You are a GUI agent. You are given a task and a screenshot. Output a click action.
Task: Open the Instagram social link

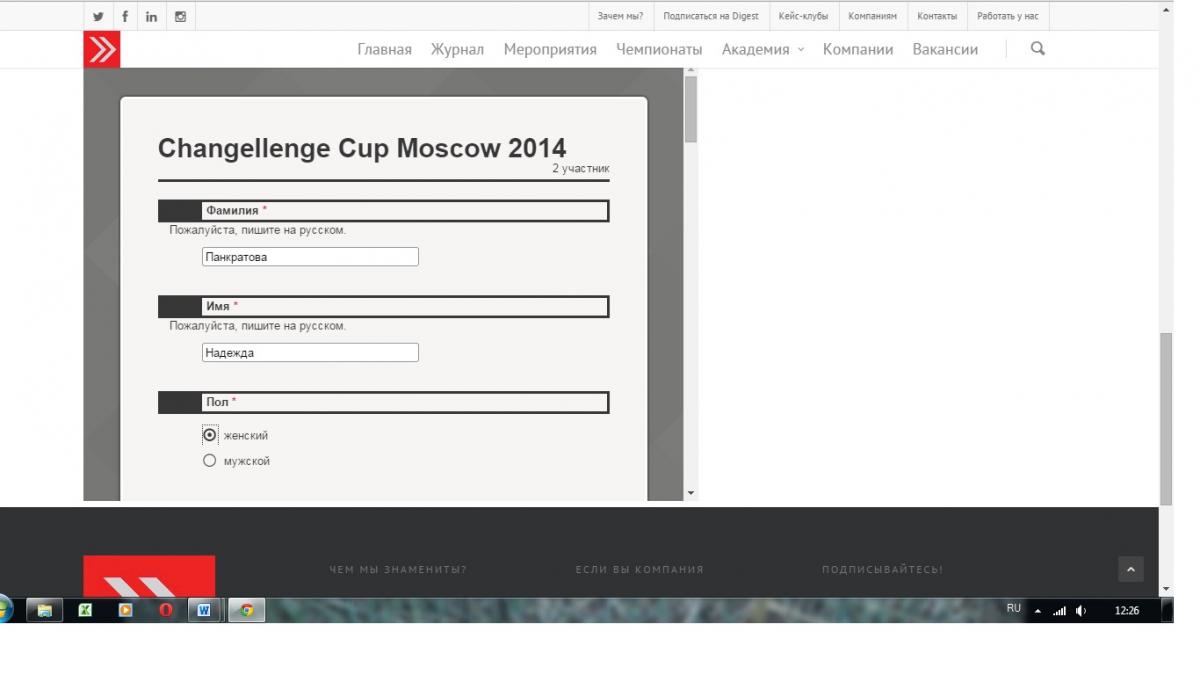coord(180,16)
